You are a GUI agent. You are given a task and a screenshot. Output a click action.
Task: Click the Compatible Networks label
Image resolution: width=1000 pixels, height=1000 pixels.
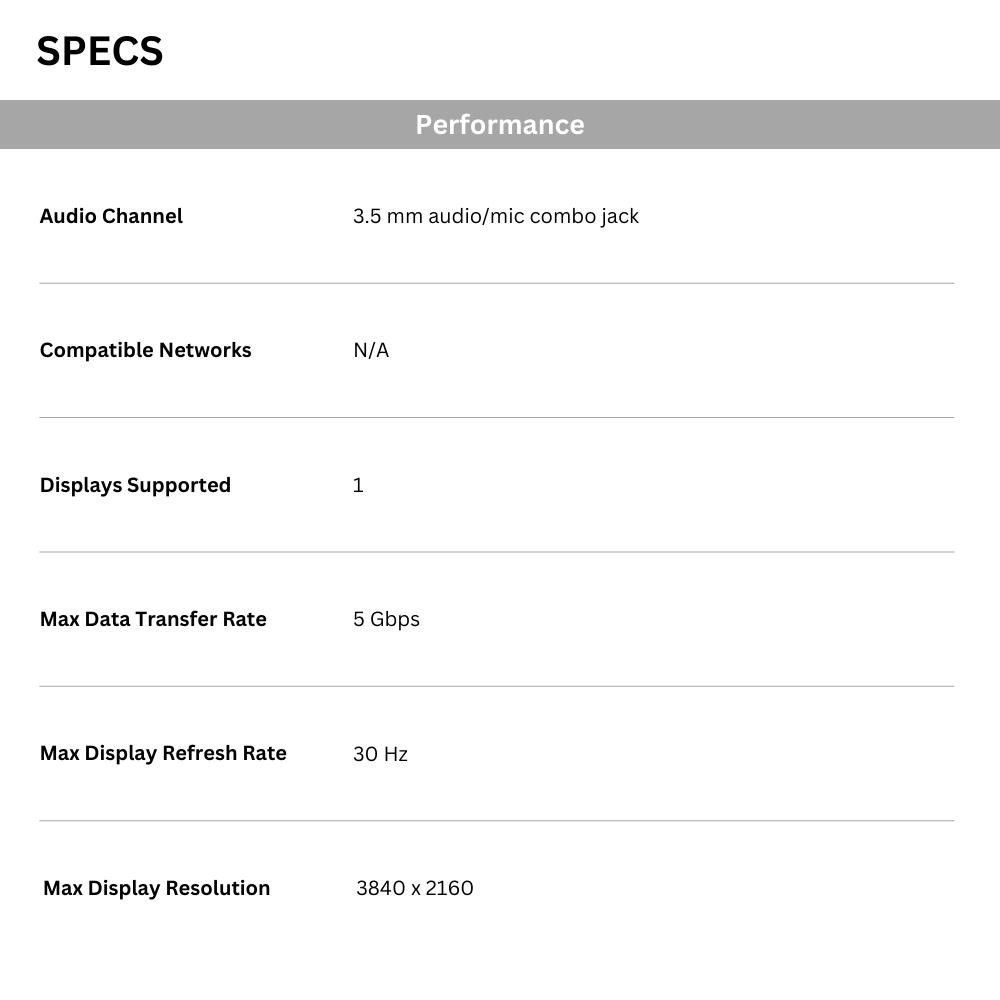145,350
